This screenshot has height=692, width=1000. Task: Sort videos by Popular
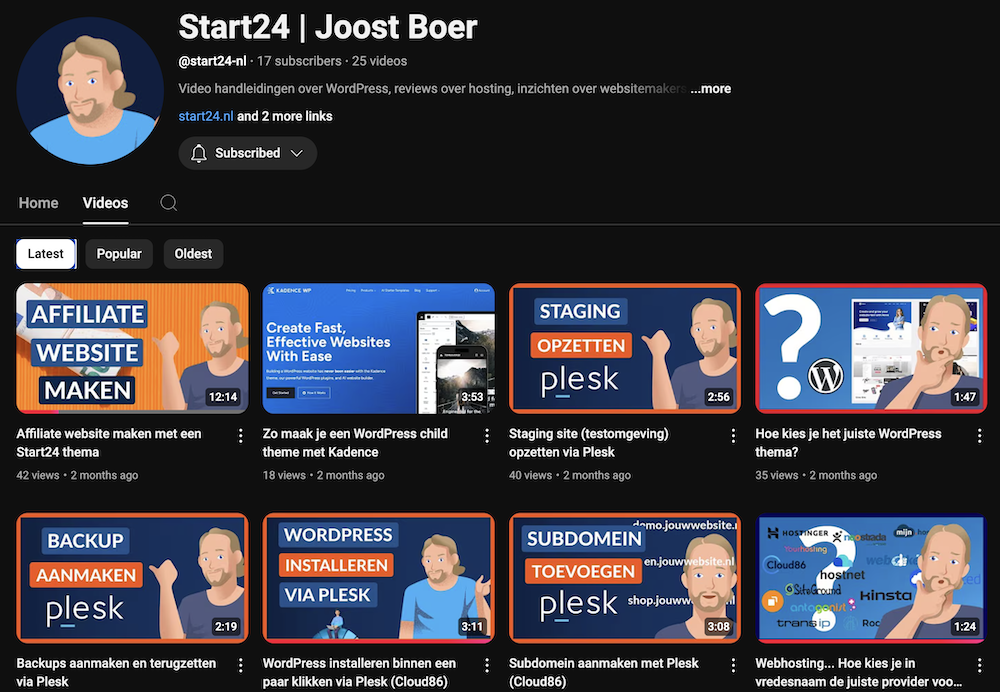pyautogui.click(x=119, y=254)
